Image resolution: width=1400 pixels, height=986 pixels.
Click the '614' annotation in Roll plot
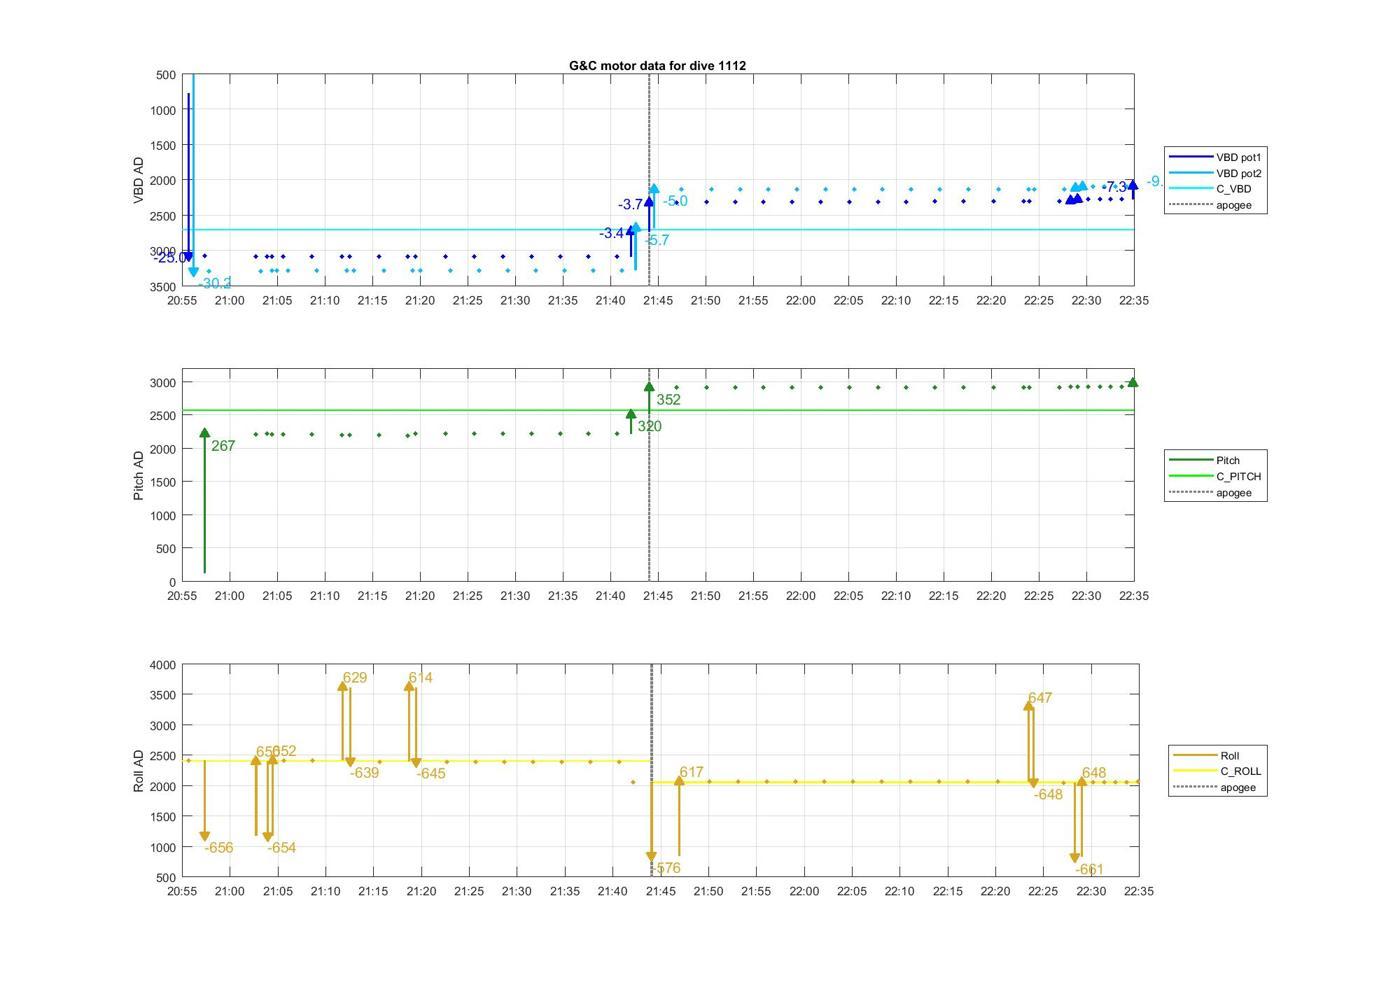(420, 678)
